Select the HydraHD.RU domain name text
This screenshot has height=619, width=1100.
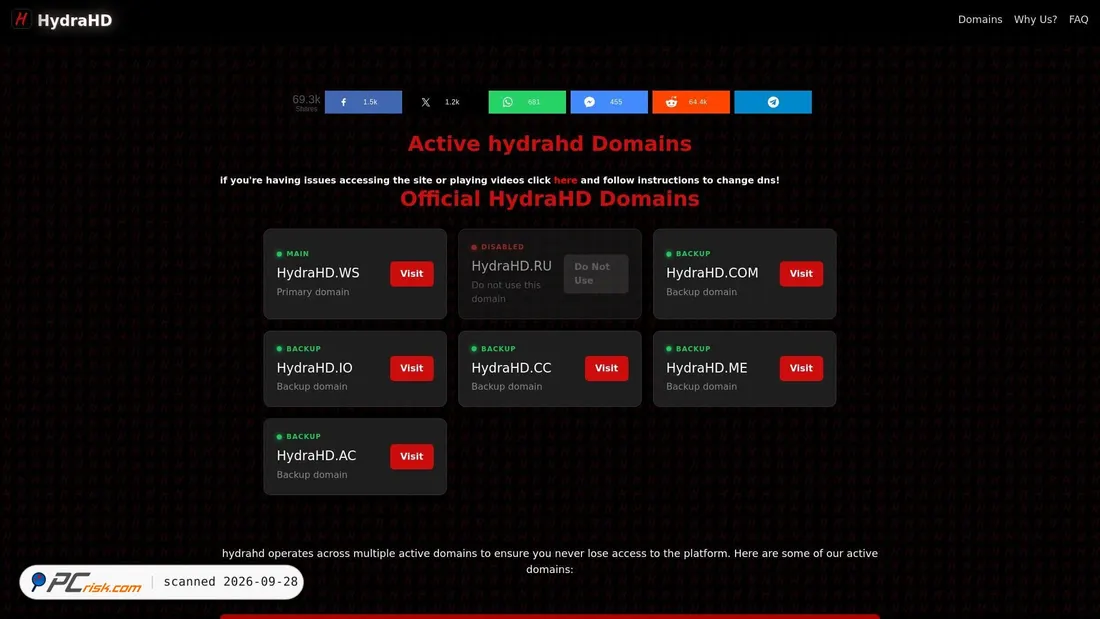pyautogui.click(x=511, y=266)
